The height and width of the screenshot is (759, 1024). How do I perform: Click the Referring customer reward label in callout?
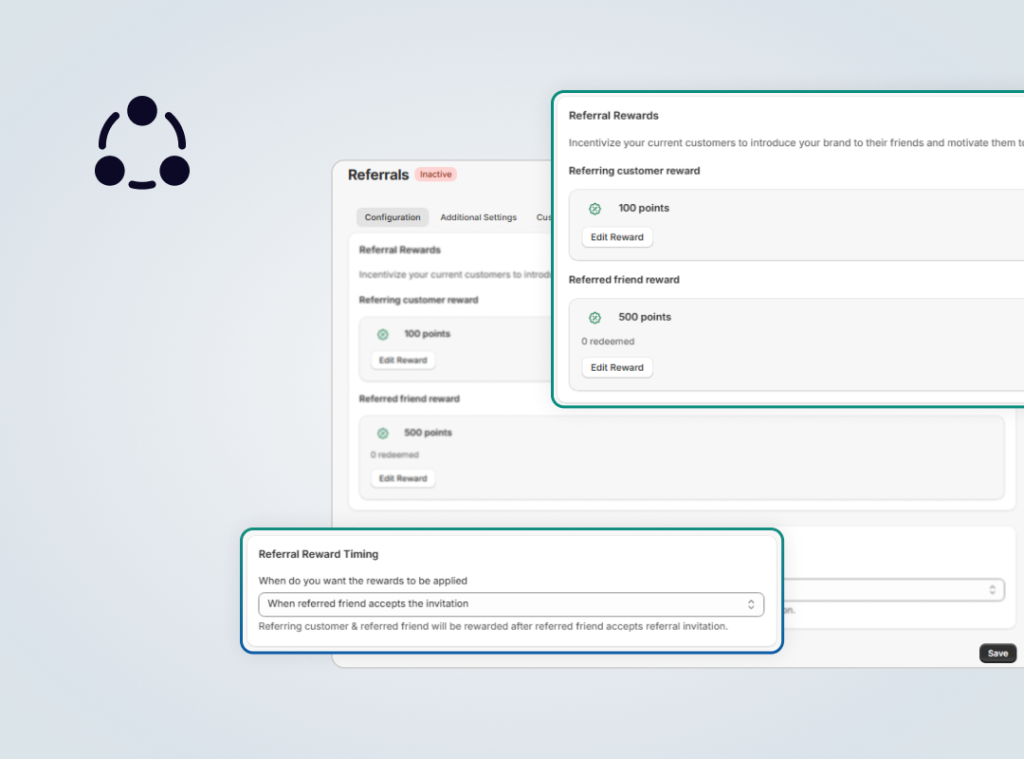[x=634, y=170]
